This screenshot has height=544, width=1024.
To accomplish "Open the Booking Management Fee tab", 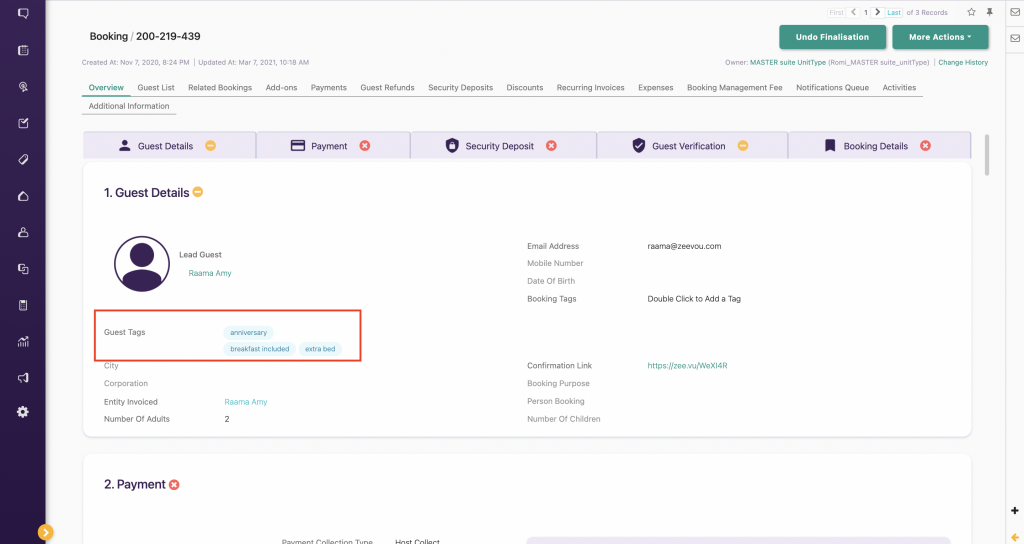I will (734, 88).
